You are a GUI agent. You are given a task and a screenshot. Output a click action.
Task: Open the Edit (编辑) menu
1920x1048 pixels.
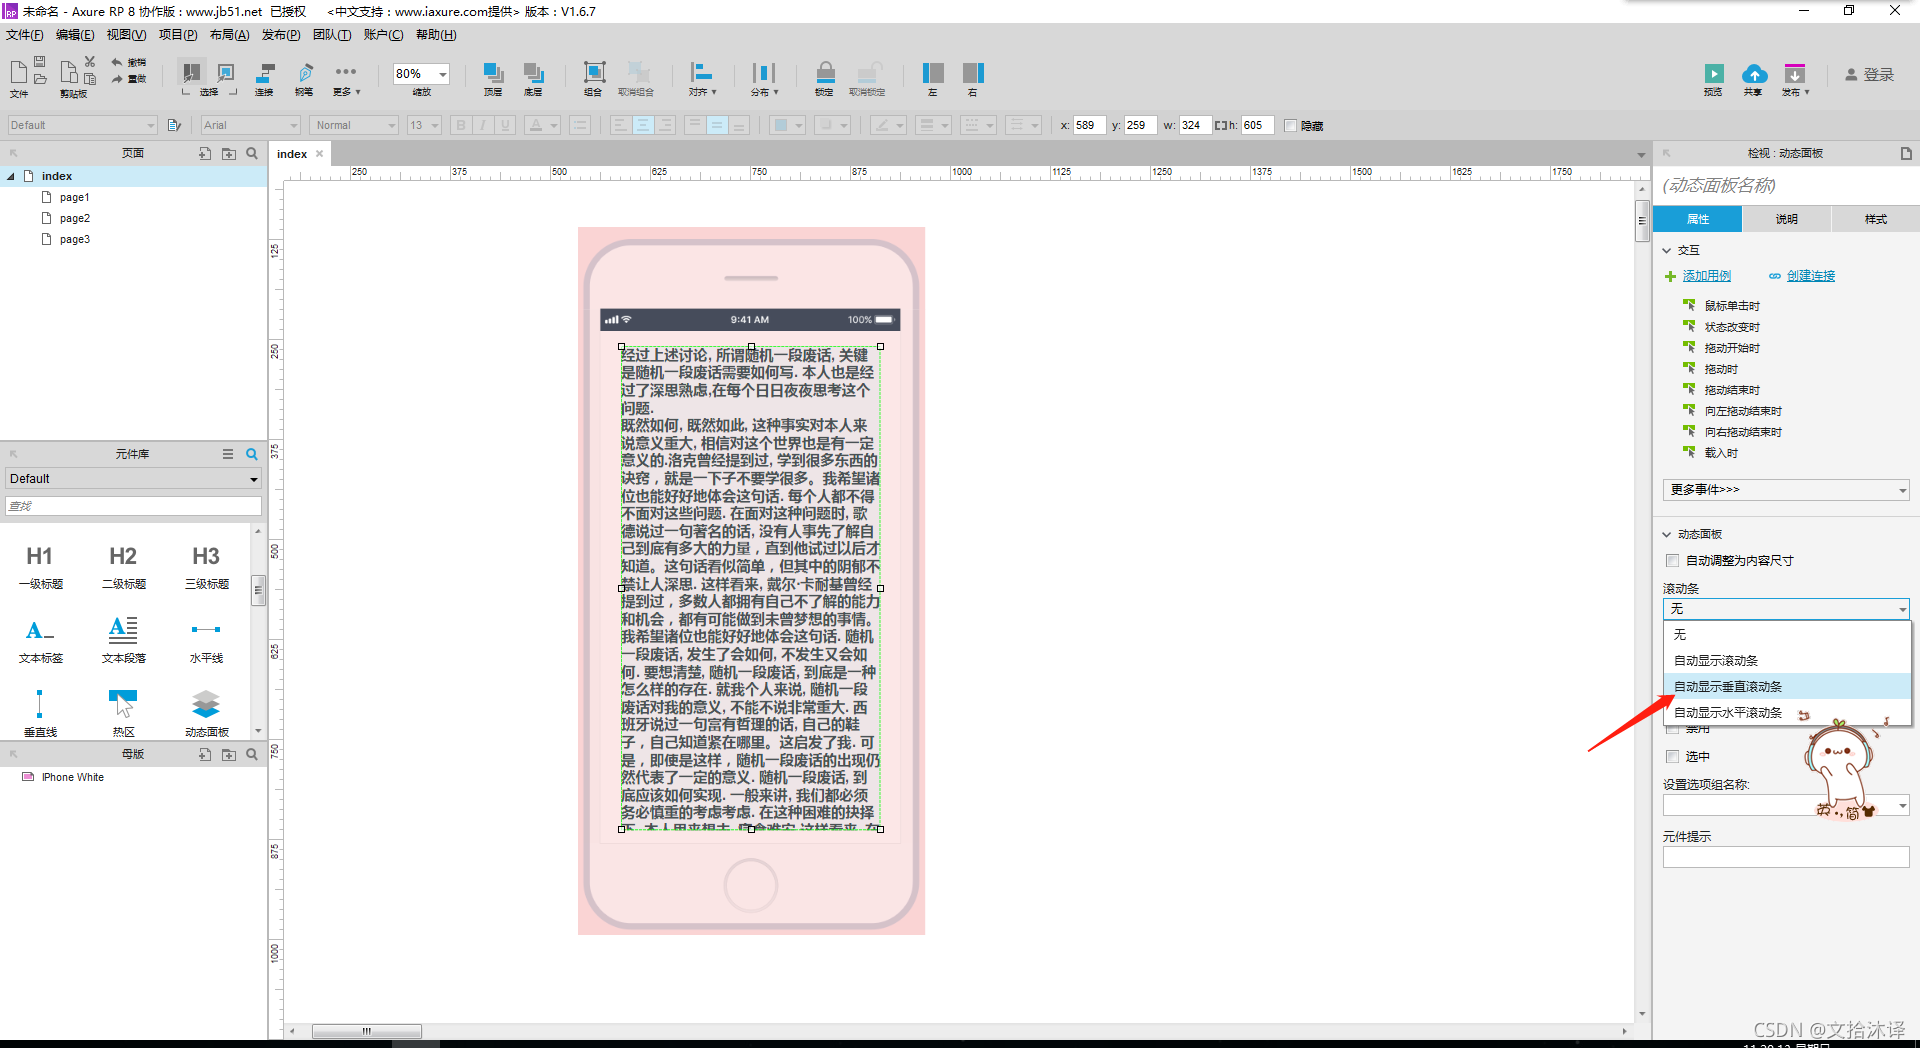[x=75, y=35]
